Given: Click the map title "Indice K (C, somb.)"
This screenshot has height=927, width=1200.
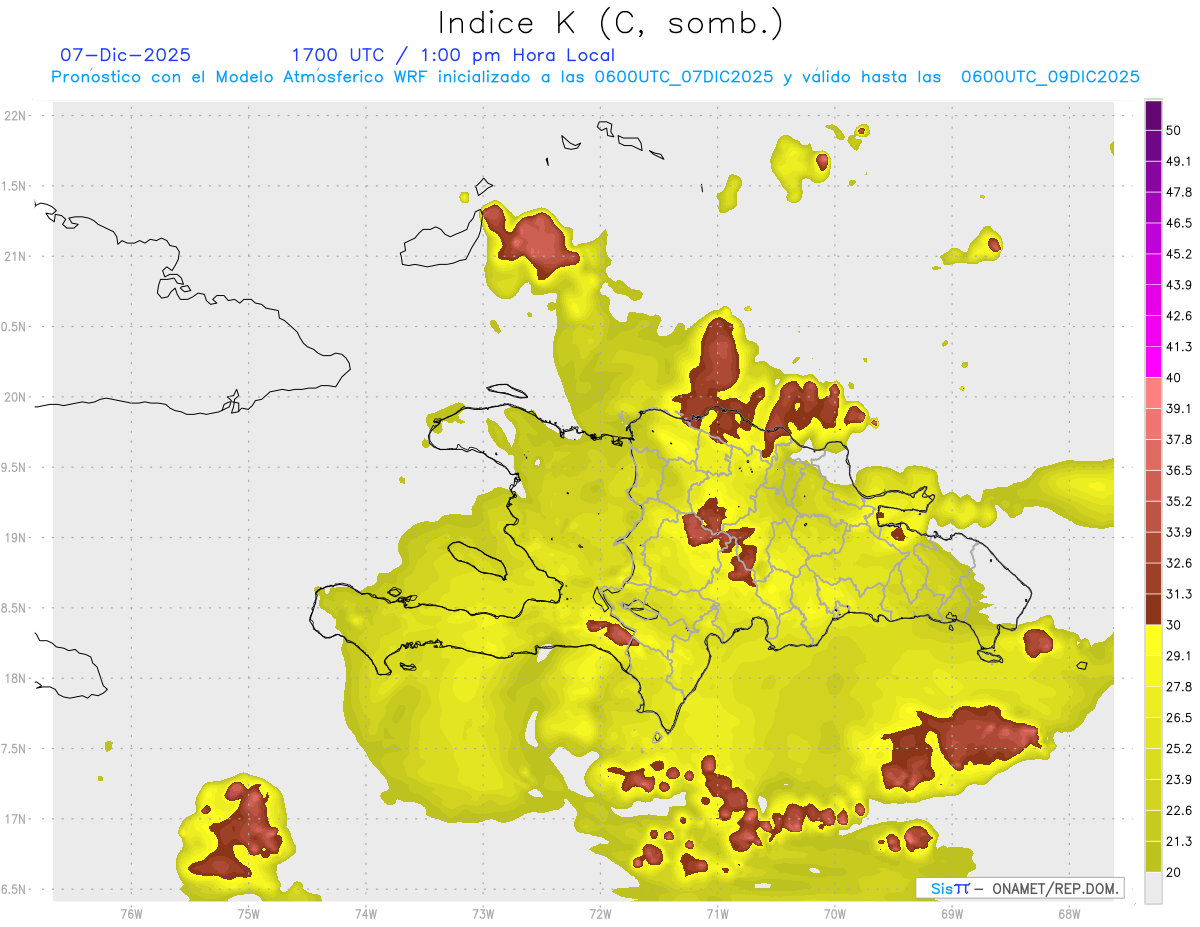Looking at the screenshot, I should (x=611, y=23).
